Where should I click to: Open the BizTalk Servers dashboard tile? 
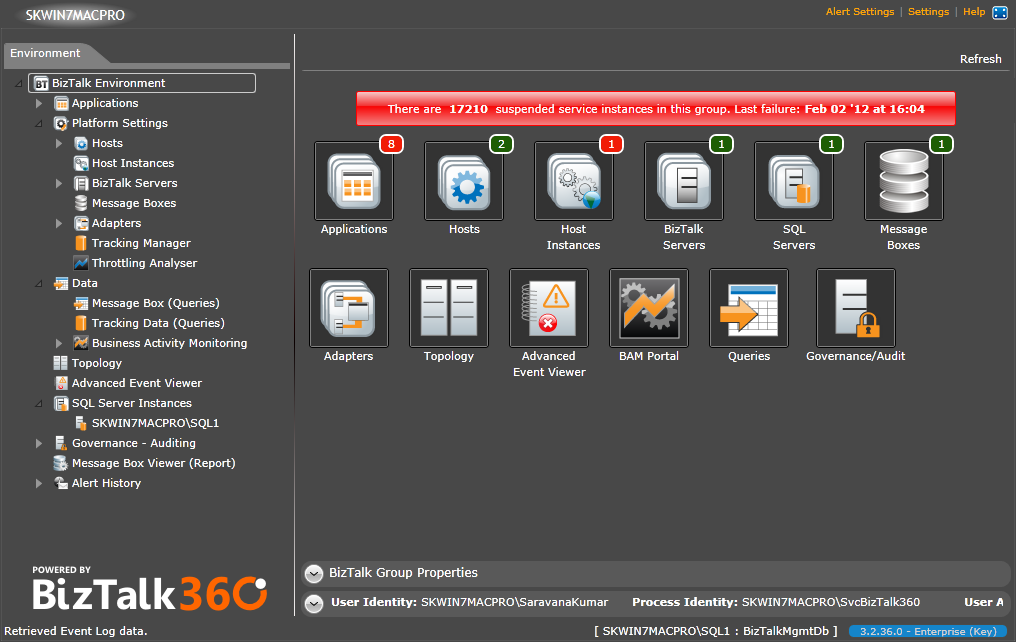pyautogui.click(x=684, y=181)
